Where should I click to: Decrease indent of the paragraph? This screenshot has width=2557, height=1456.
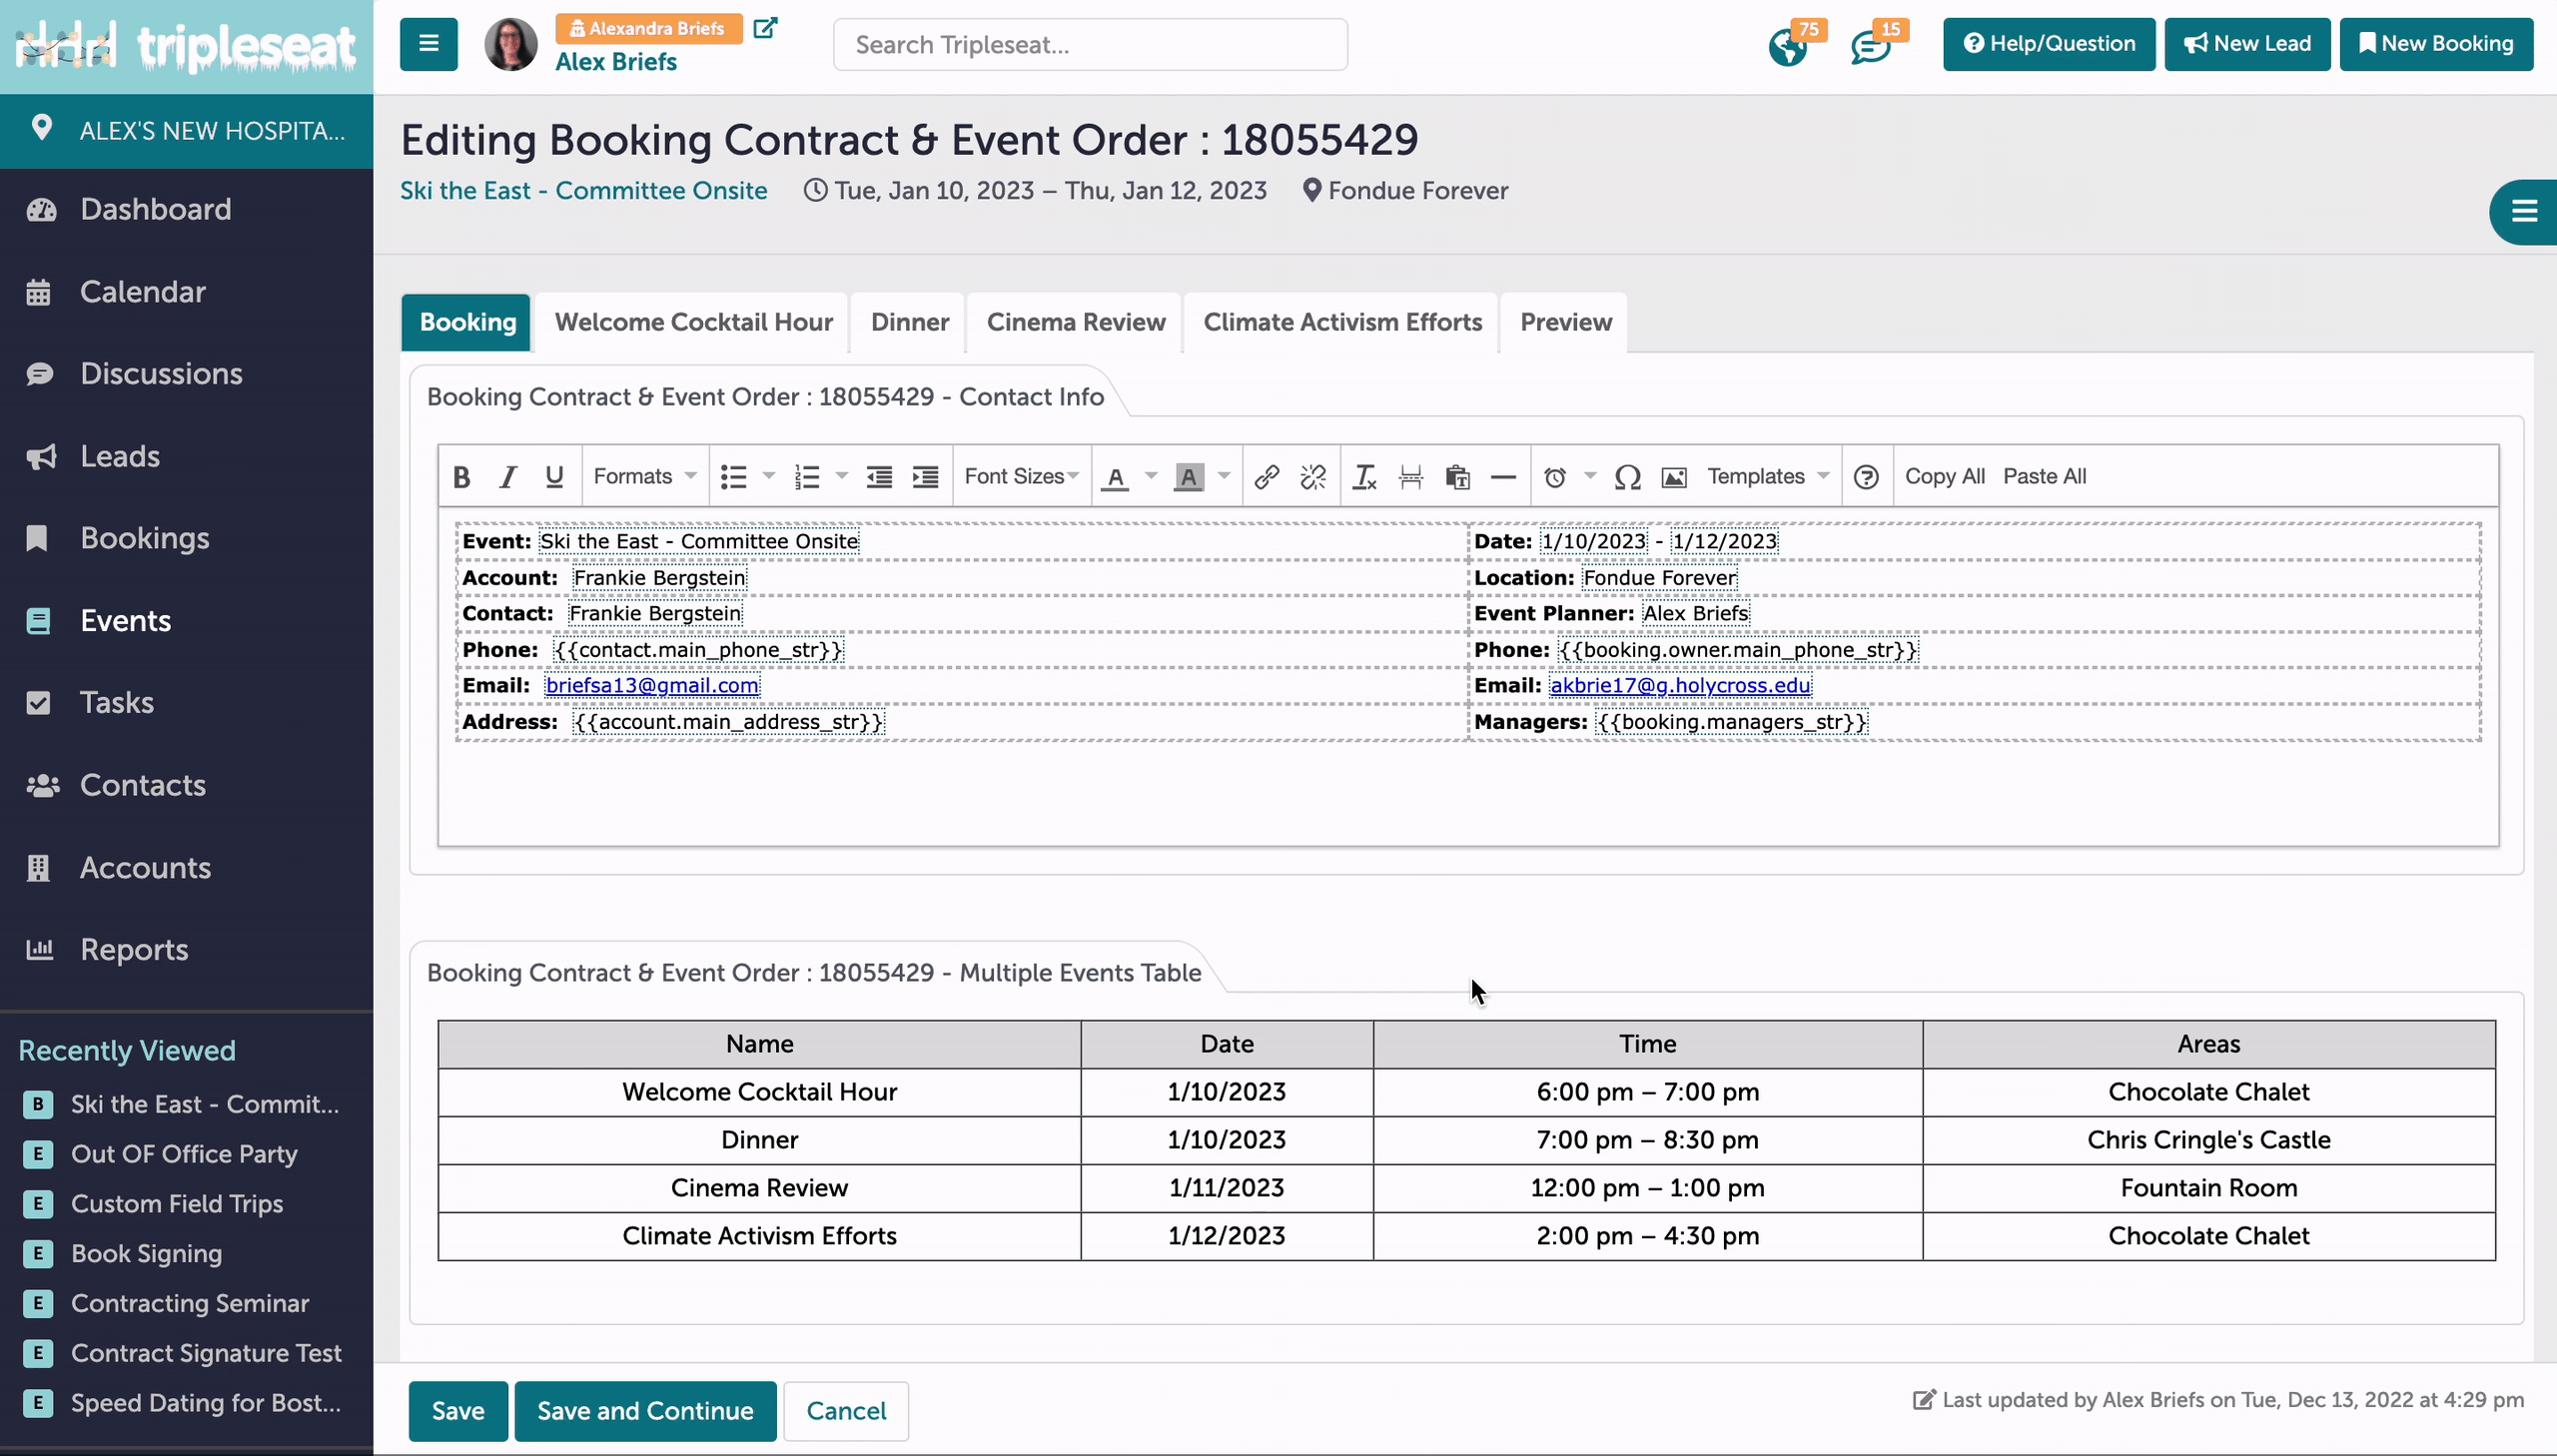click(x=879, y=477)
